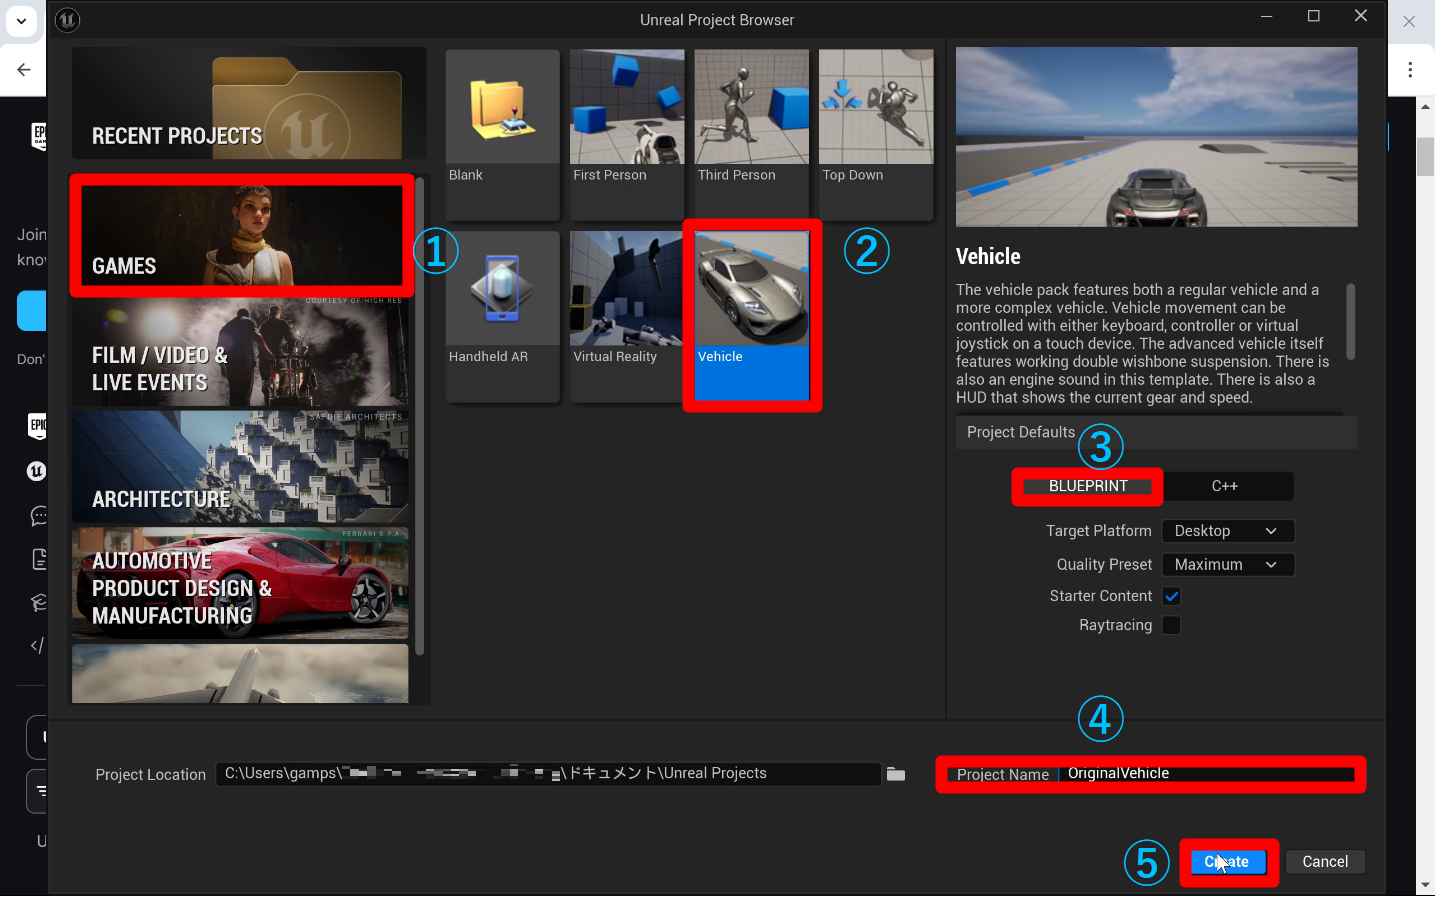Click the Project Location path field
1436x902 pixels.
(548, 774)
